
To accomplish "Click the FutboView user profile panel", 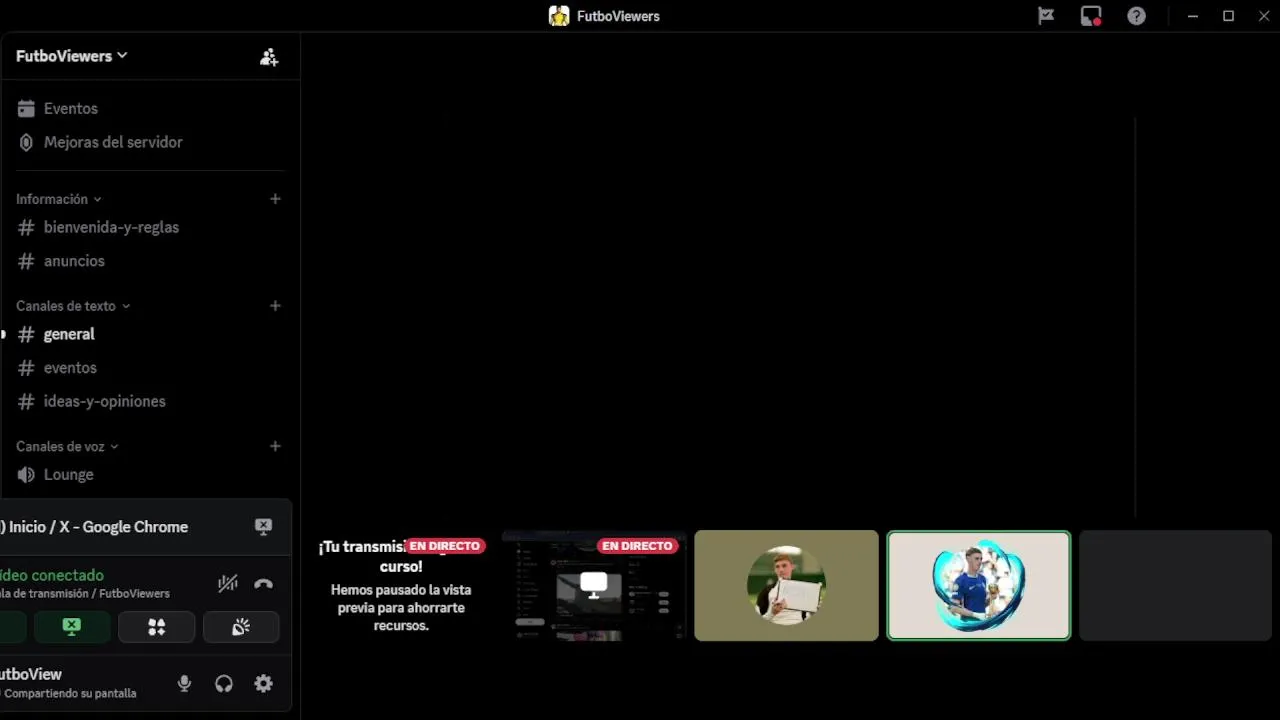I will point(70,683).
